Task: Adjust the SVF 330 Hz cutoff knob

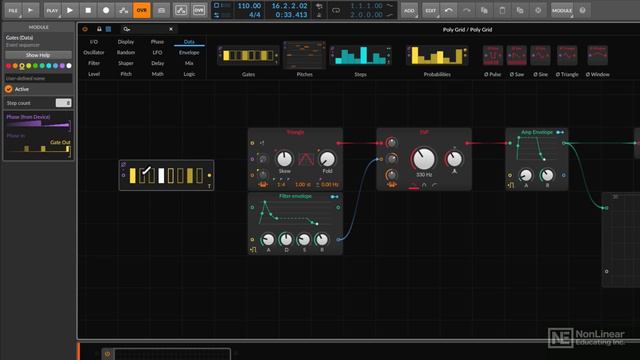Action: pyautogui.click(x=424, y=159)
